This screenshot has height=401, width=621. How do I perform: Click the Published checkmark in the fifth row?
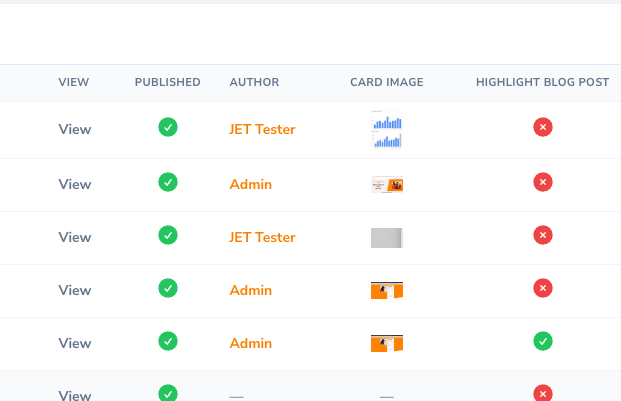[168, 341]
